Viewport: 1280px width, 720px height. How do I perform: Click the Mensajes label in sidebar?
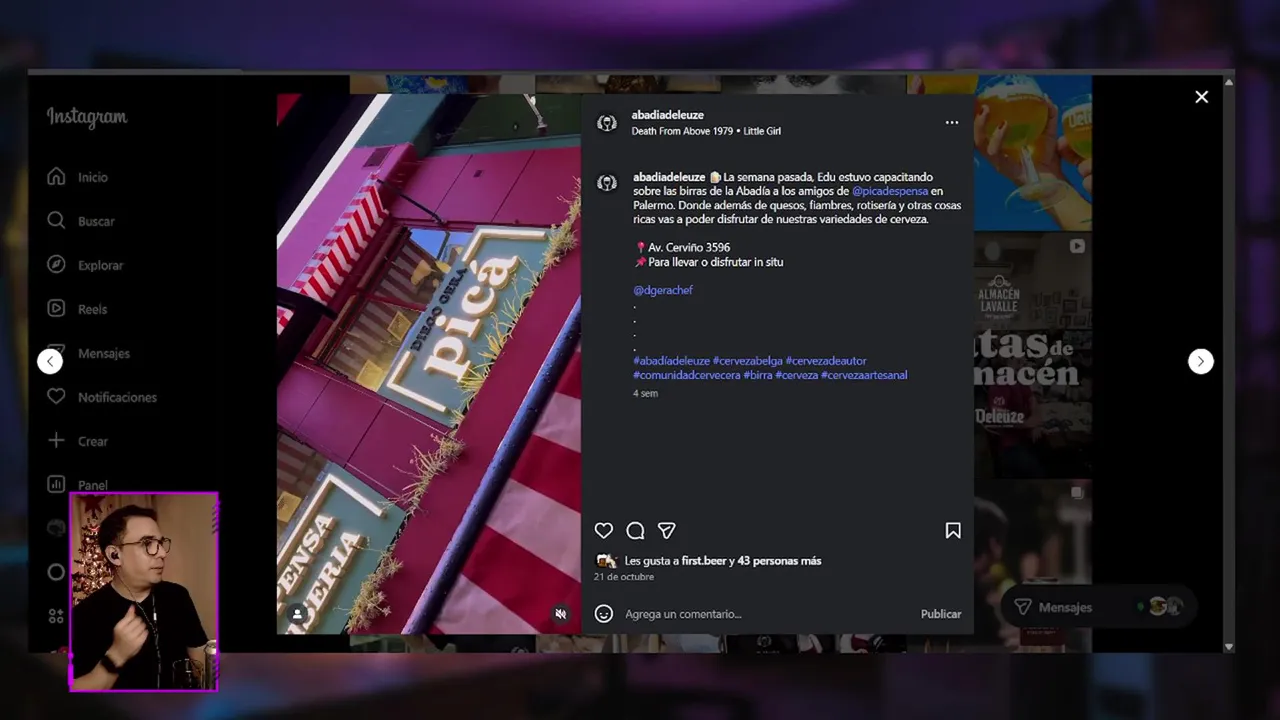click(x=104, y=353)
